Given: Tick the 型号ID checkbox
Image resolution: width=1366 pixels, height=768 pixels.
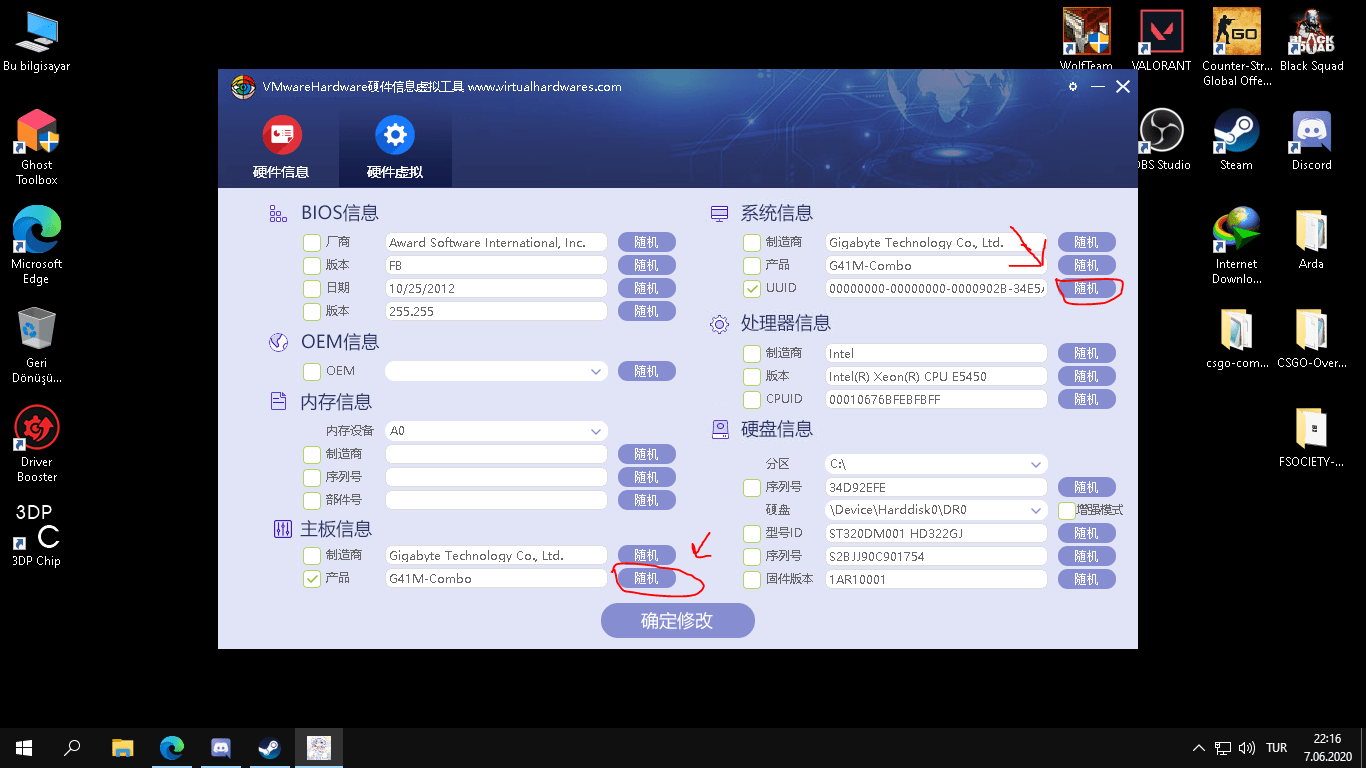Looking at the screenshot, I should [x=752, y=534].
